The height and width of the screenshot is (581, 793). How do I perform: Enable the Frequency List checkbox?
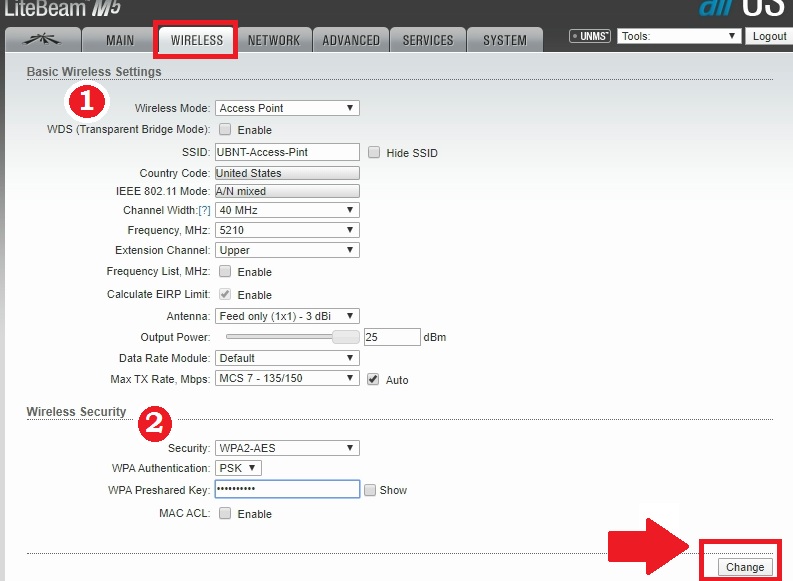[x=225, y=272]
